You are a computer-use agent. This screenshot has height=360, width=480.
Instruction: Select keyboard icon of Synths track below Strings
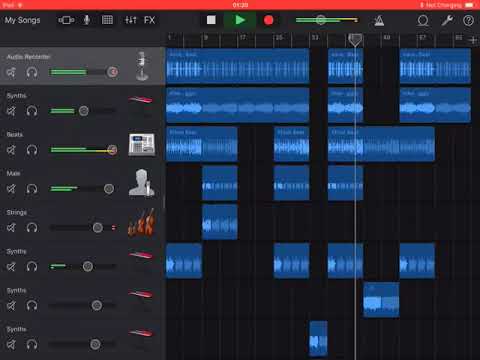141,255
